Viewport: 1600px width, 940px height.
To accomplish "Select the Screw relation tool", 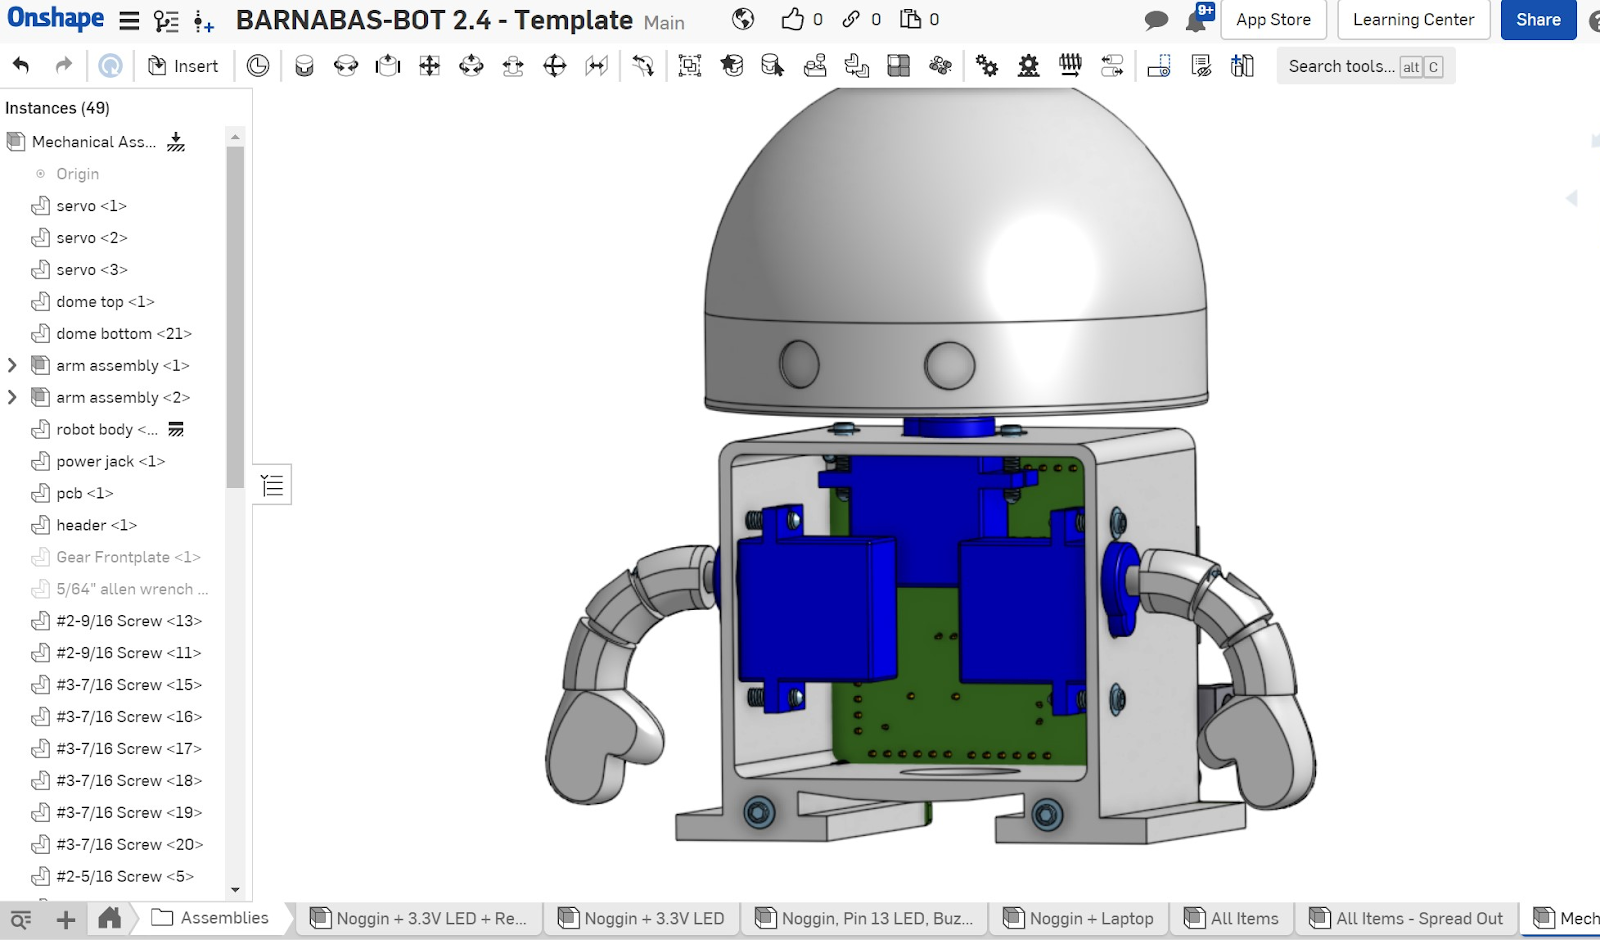I will click(1070, 66).
